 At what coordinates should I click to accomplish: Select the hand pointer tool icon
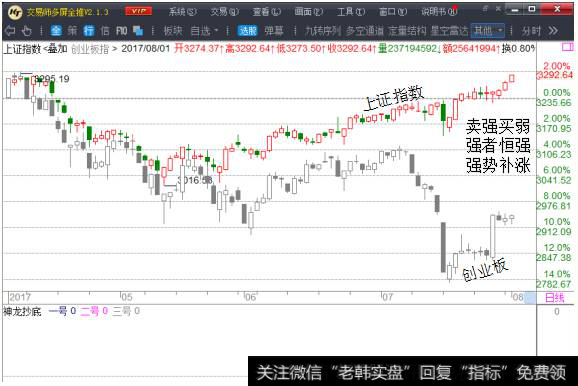pos(27,31)
